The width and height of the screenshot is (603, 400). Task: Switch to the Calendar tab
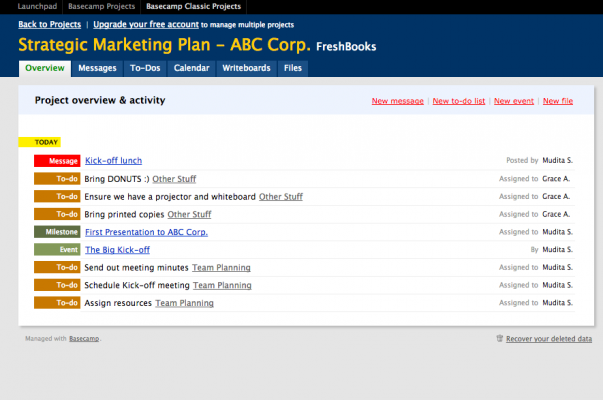tap(192, 68)
